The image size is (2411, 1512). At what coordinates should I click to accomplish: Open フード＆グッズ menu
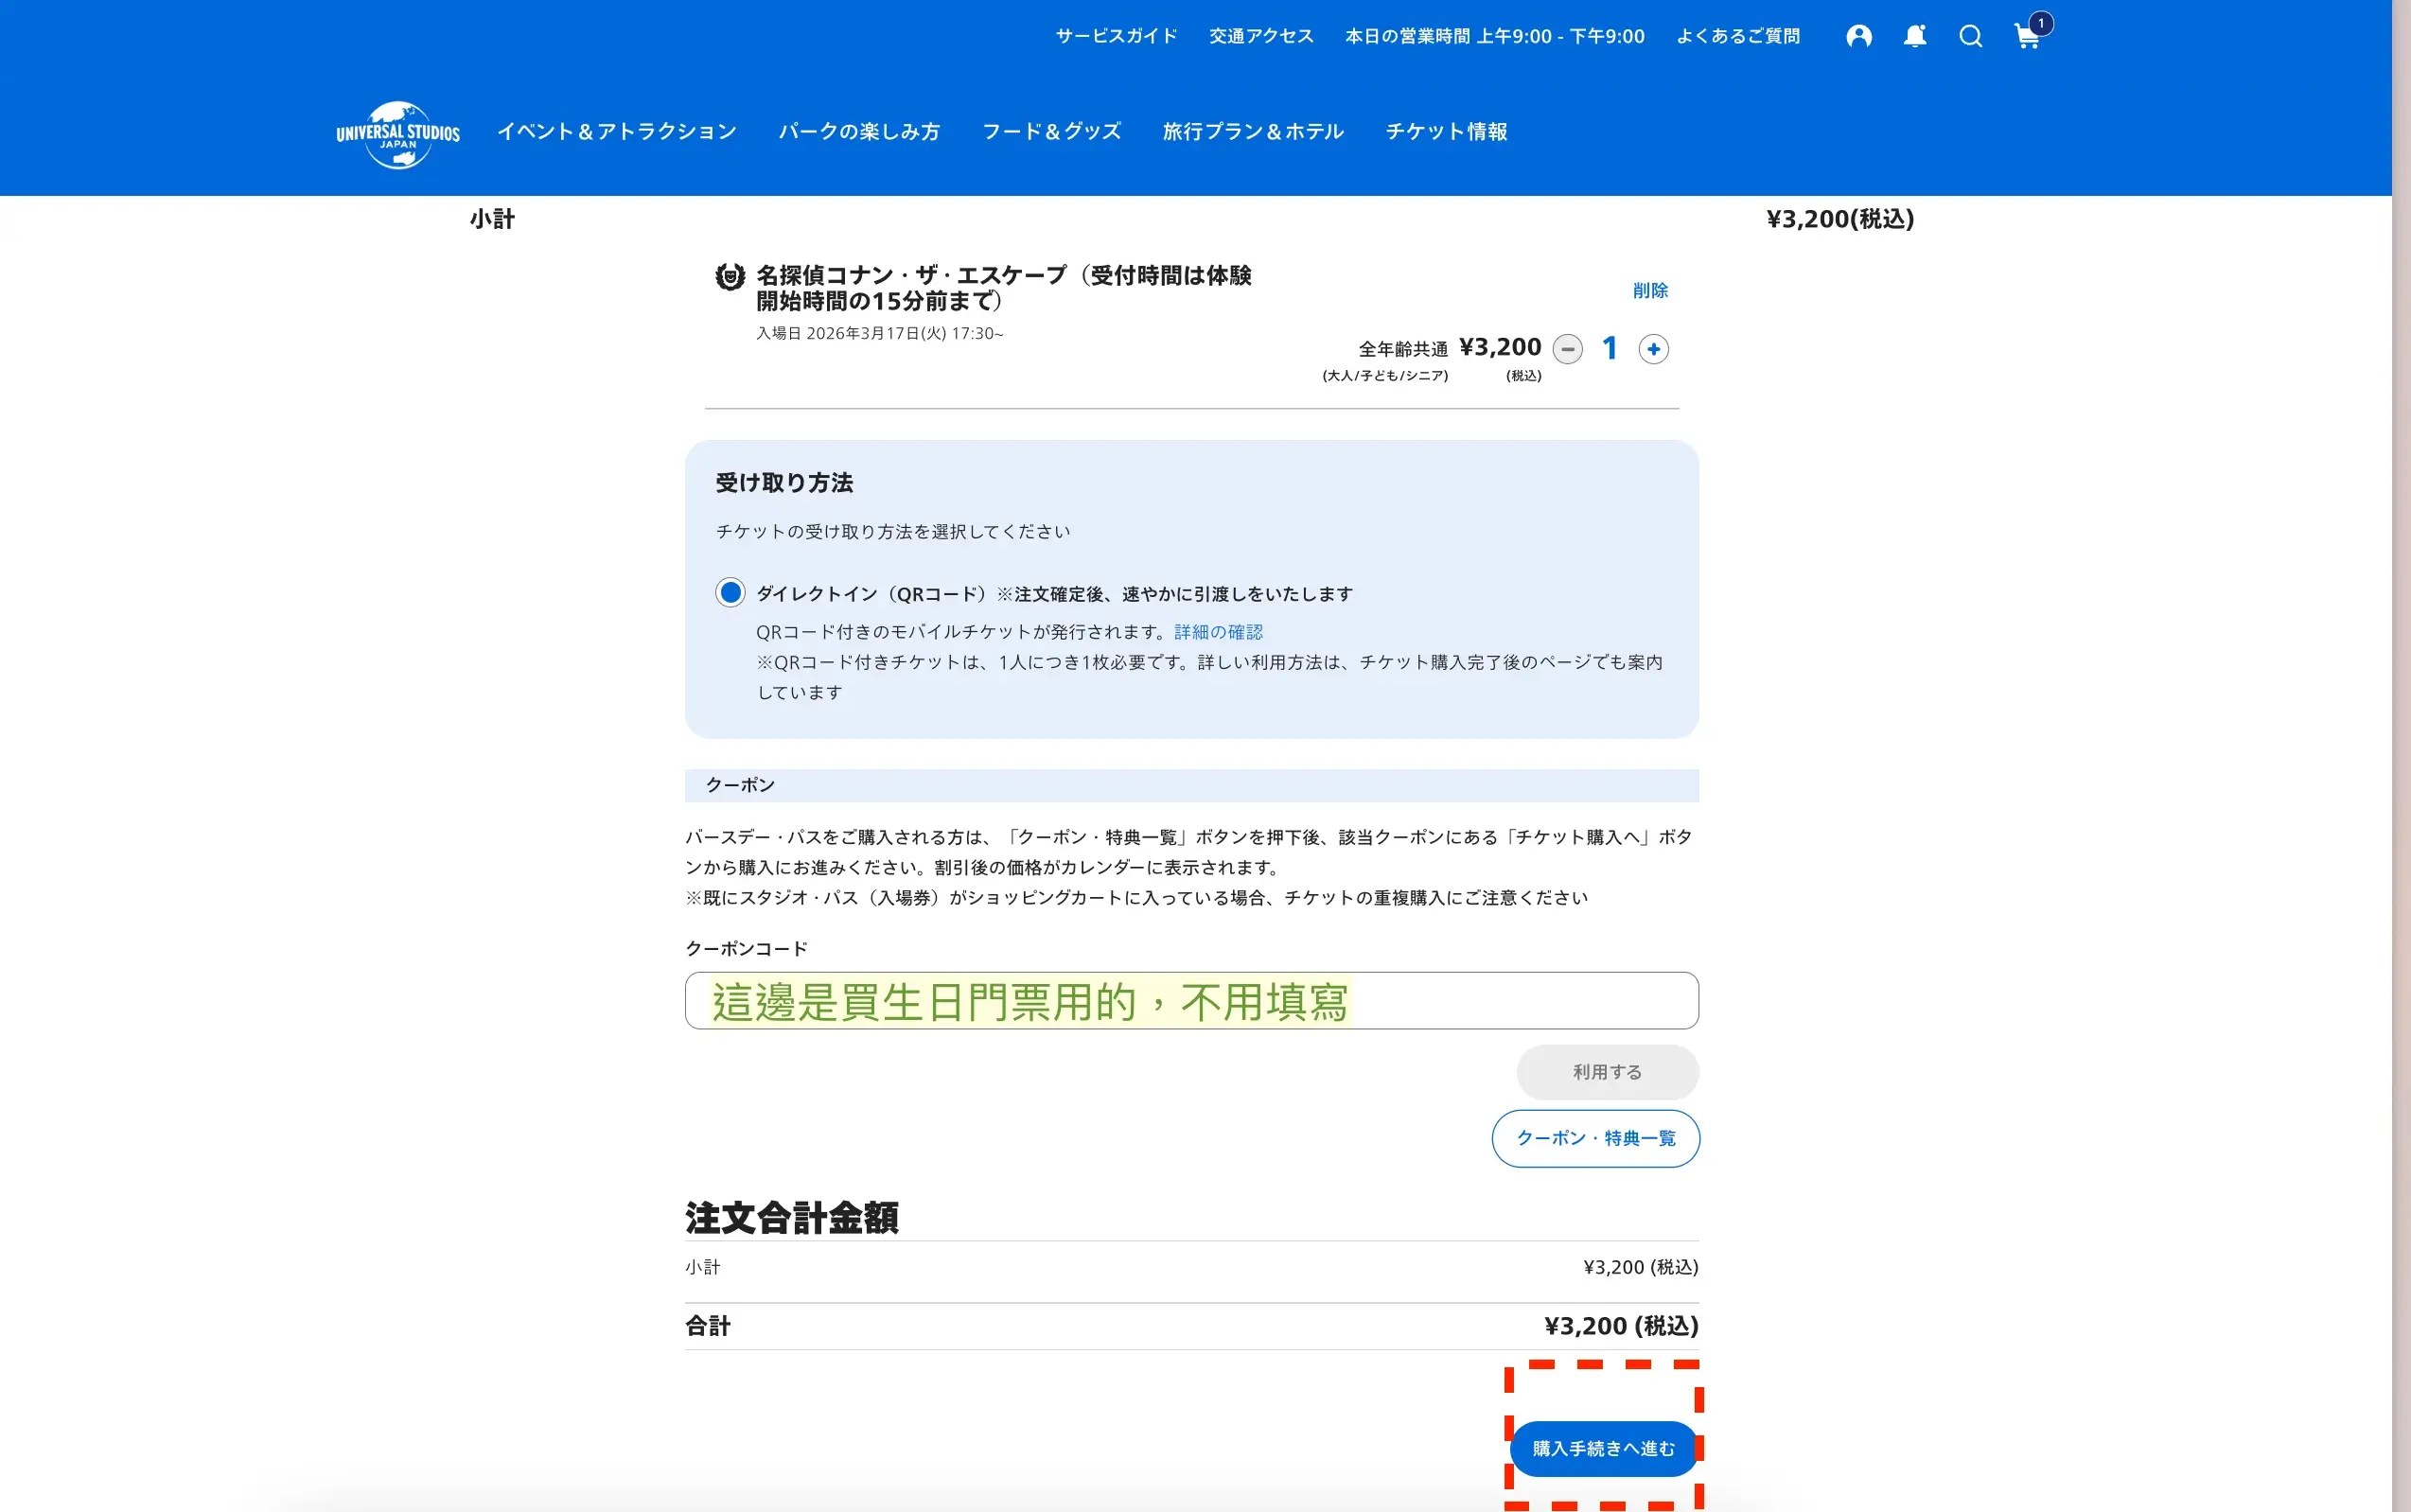tap(1051, 132)
